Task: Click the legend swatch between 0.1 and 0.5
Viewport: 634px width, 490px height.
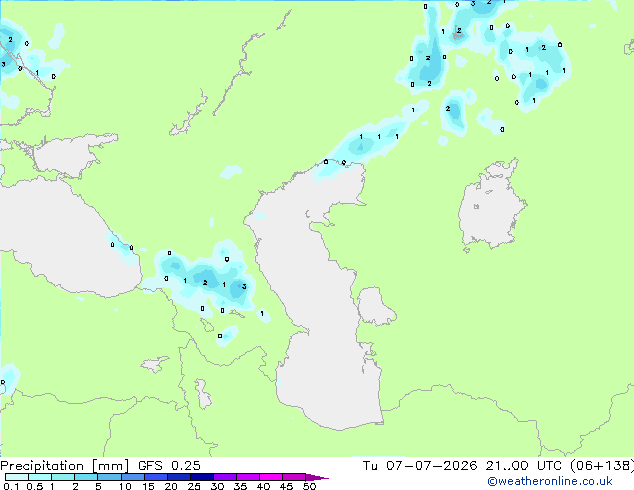Action: coord(17,477)
